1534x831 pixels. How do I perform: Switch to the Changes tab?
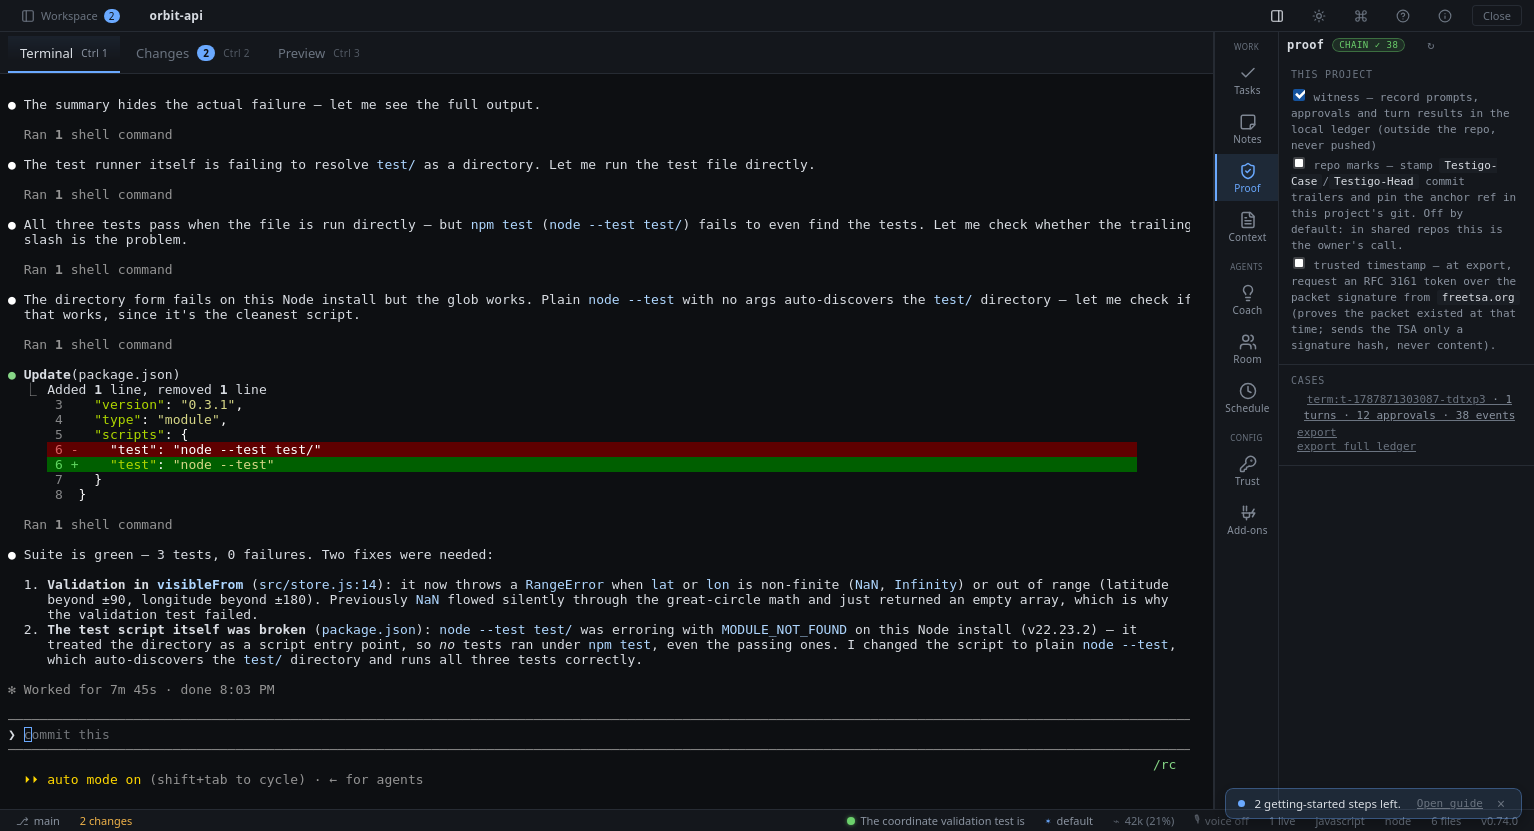click(x=193, y=53)
